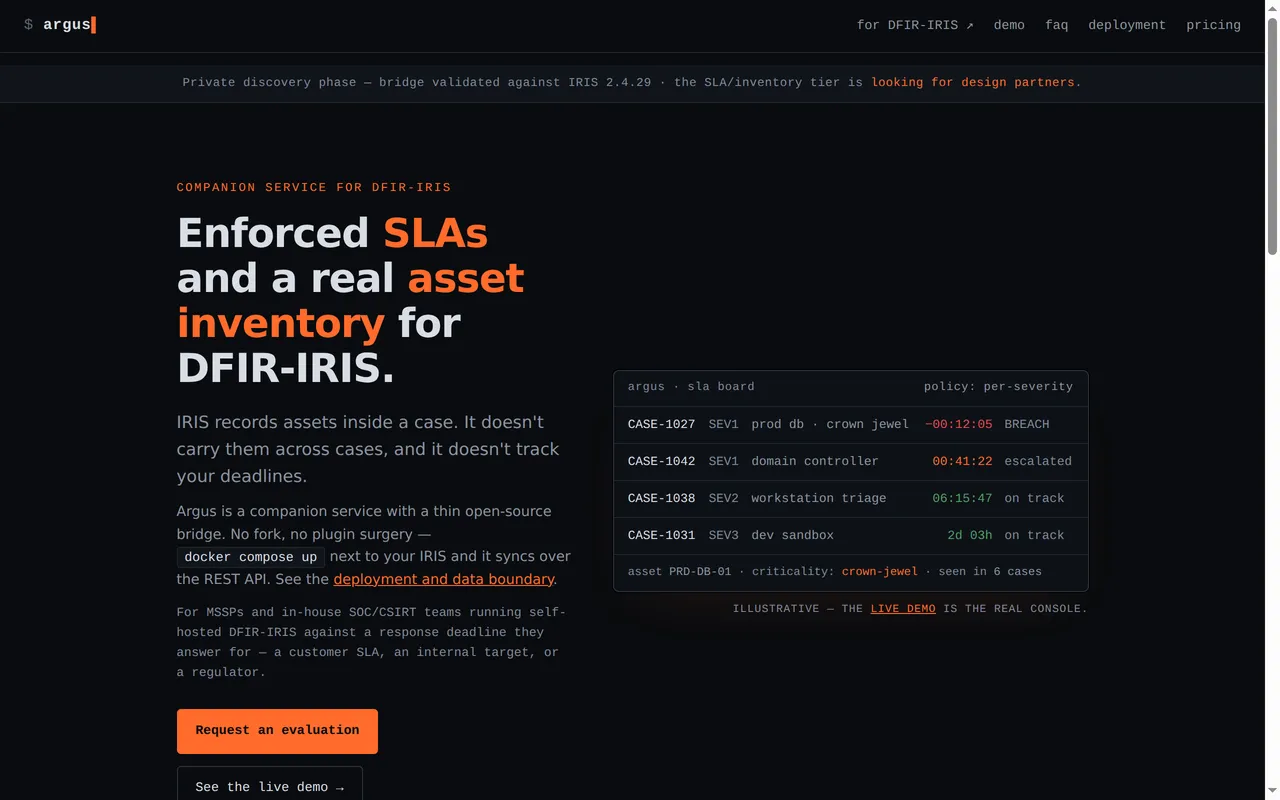
Task: Click 'on track' status in CASE-1031 row
Action: tap(1034, 535)
